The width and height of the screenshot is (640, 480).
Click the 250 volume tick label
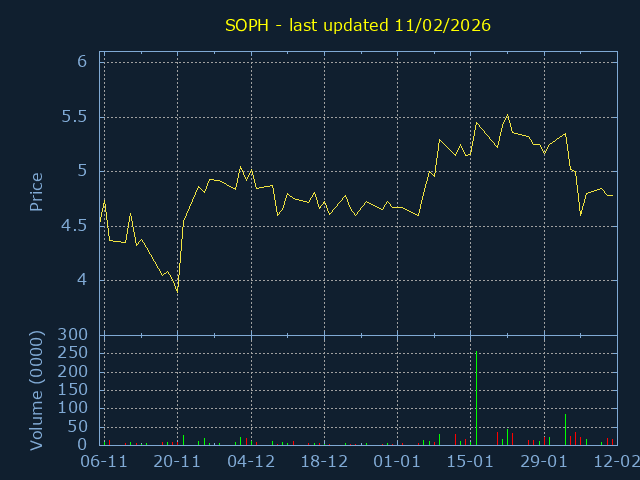tap(73, 353)
